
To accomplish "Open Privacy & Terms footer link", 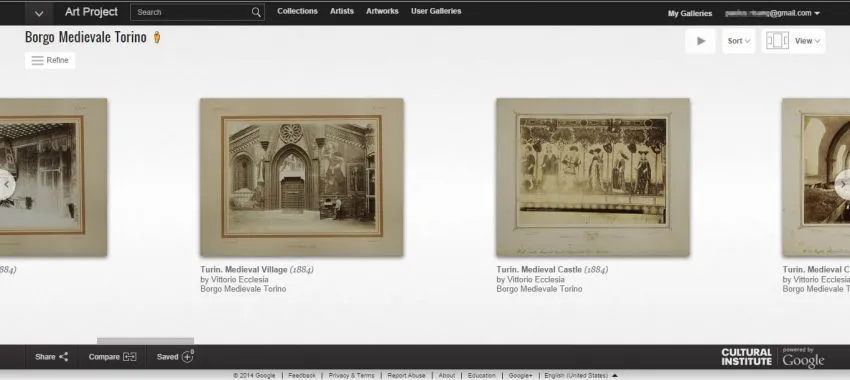I will tap(351, 375).
